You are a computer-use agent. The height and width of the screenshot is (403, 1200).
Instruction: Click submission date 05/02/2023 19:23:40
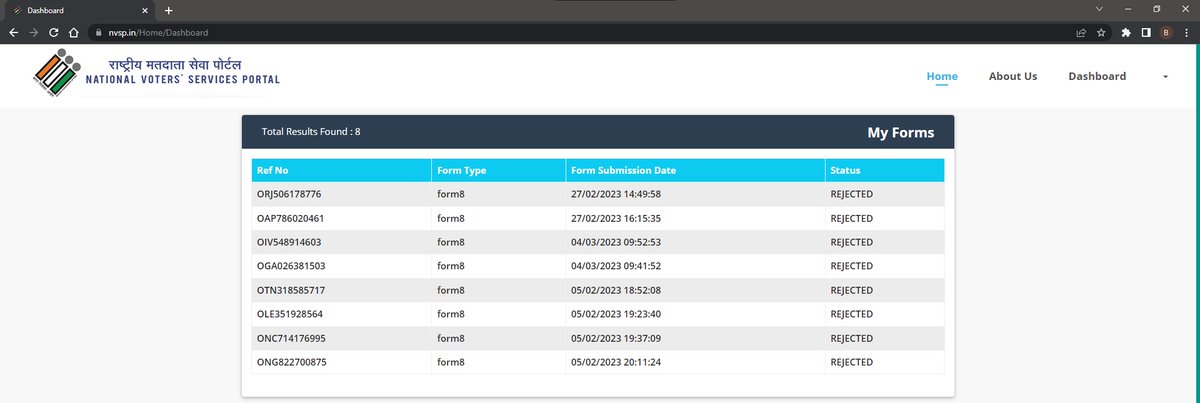click(x=616, y=314)
